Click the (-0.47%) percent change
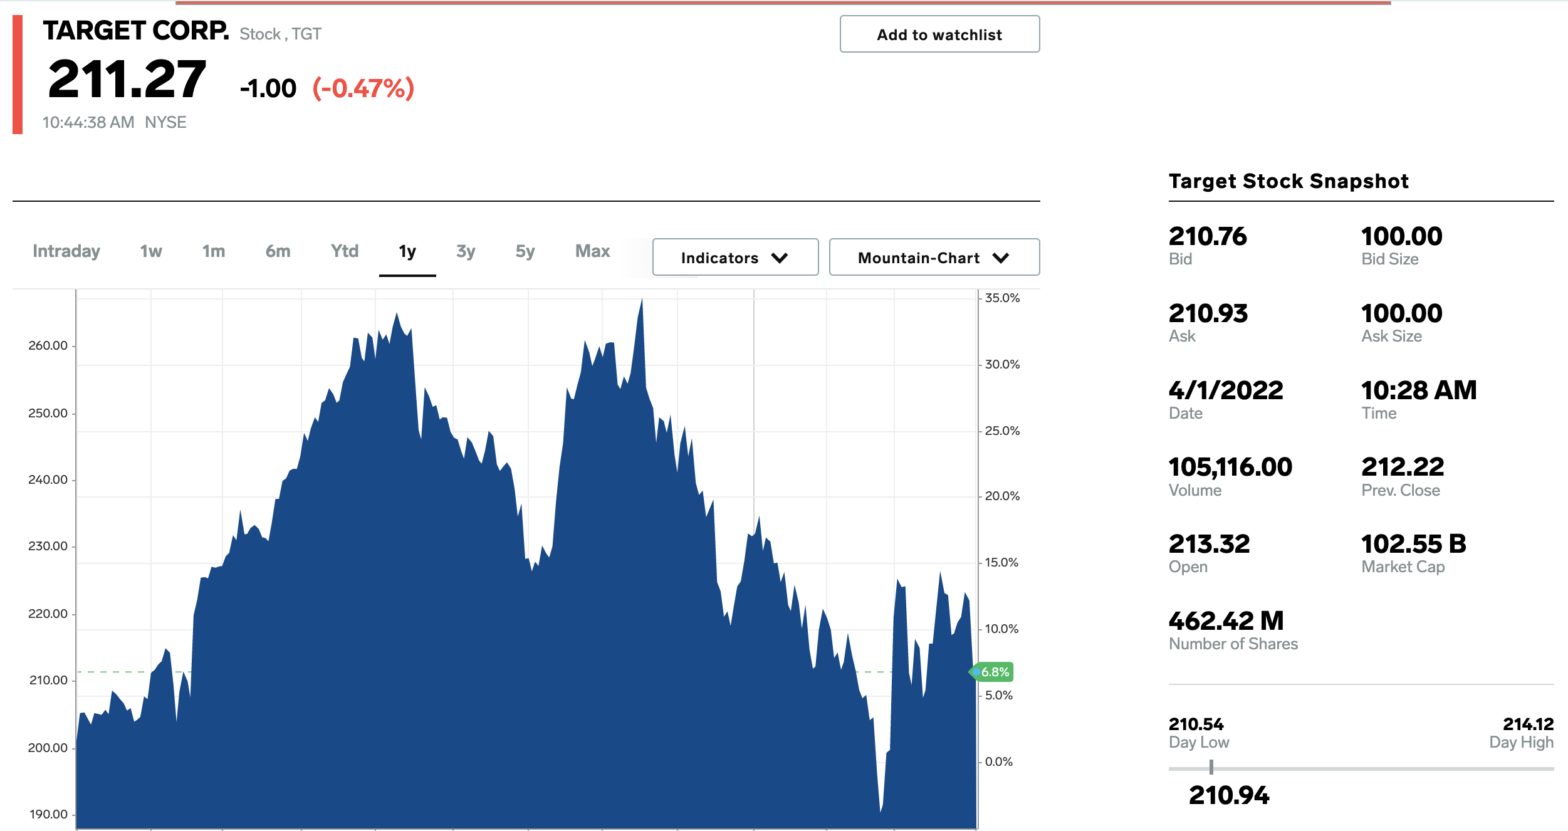This screenshot has height=831, width=1568. pos(363,88)
